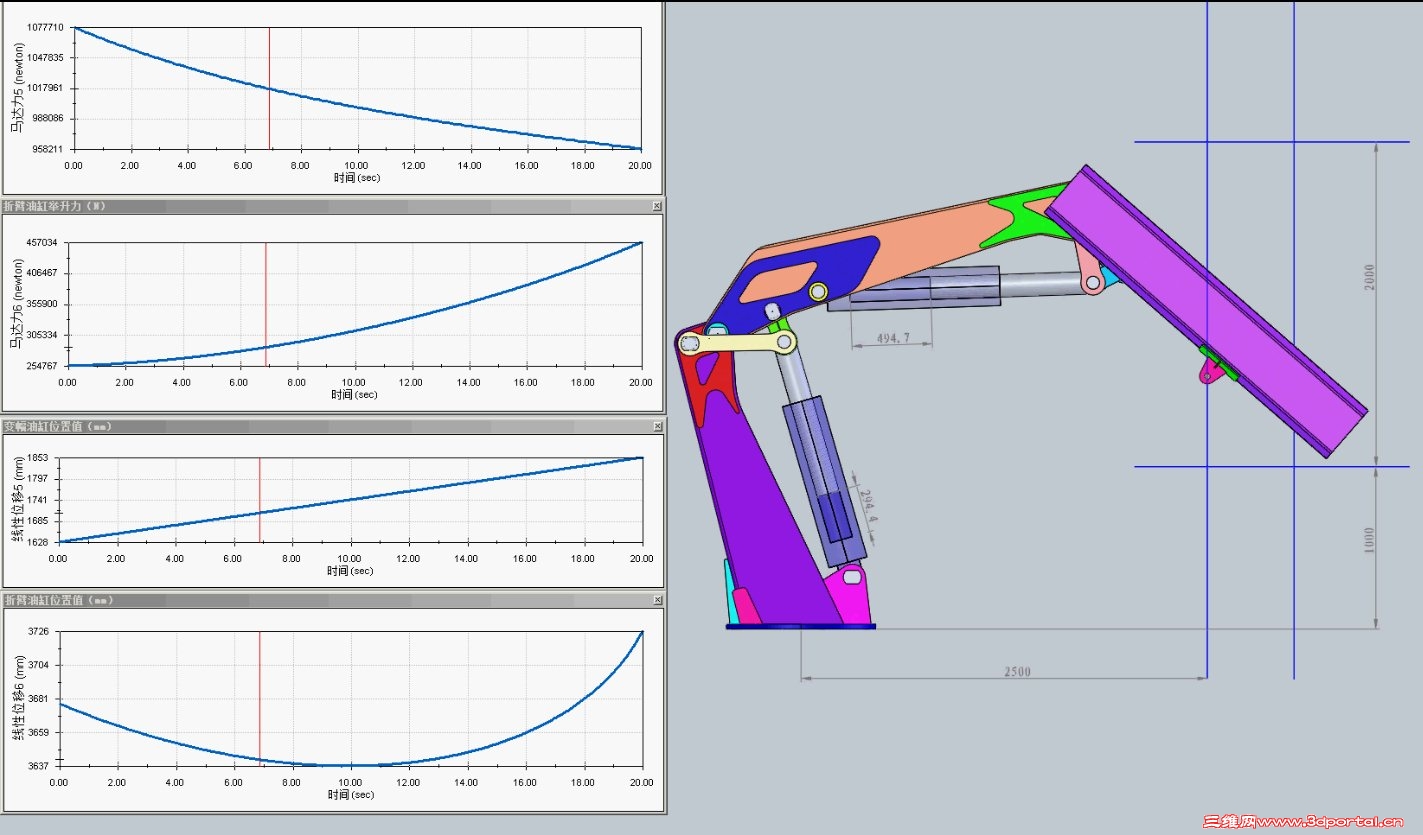The height and width of the screenshot is (835, 1423).
Task: Click the 线性位移5 (mm) axis label
Action: [x=18, y=500]
